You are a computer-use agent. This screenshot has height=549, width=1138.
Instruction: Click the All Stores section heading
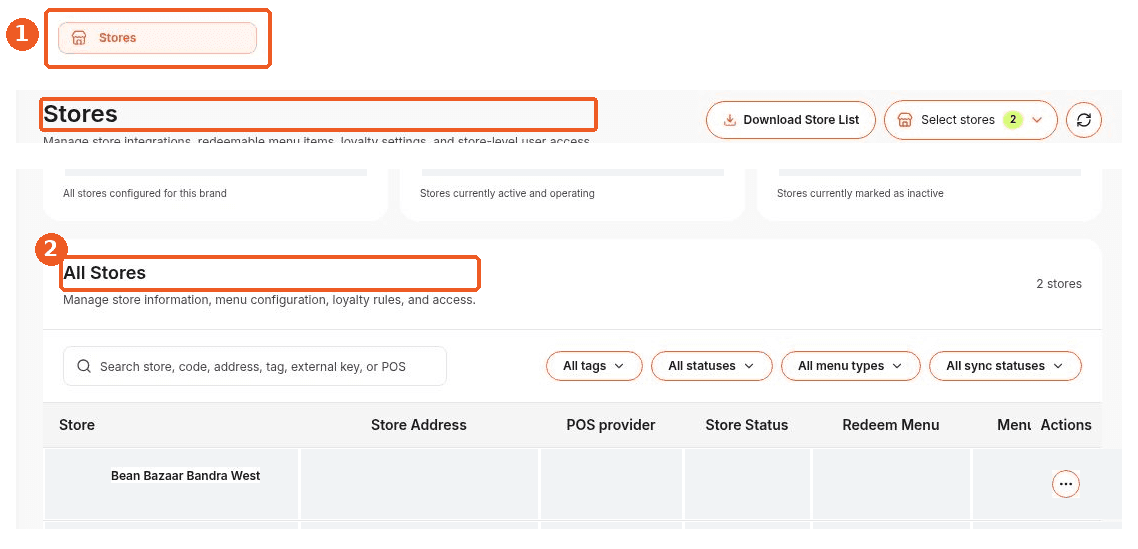point(105,273)
